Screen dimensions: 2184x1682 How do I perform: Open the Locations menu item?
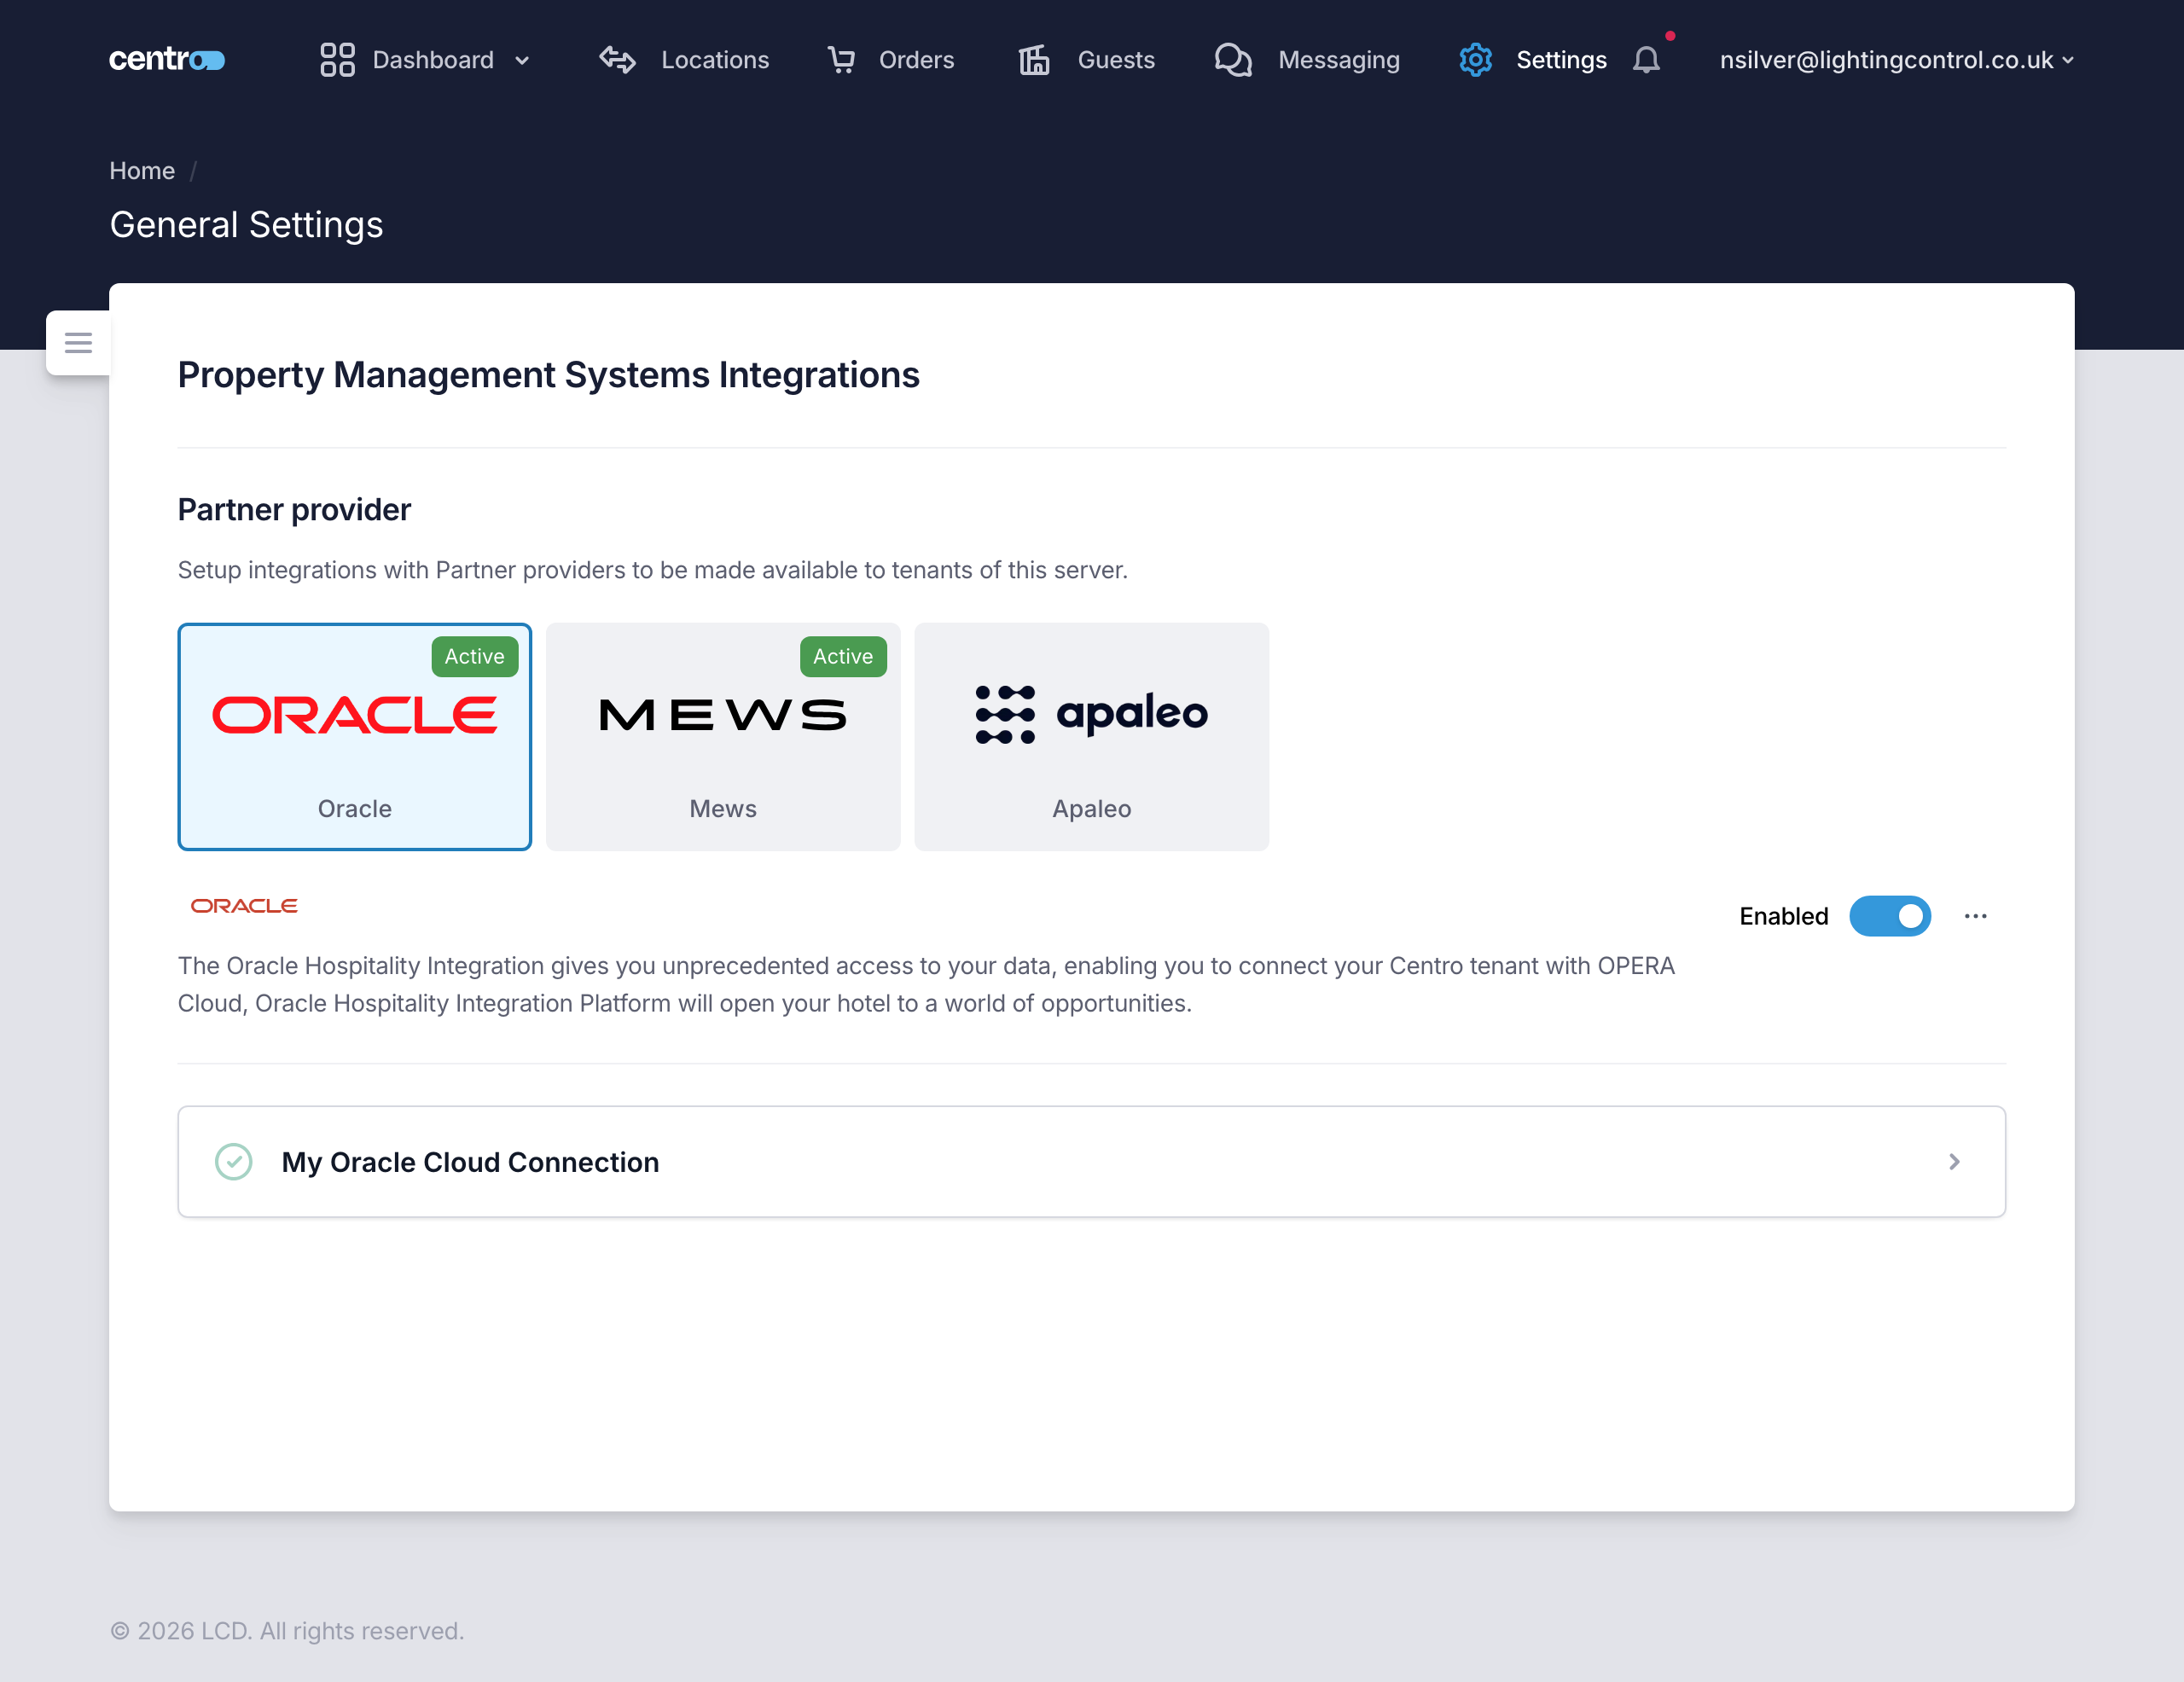(x=715, y=60)
